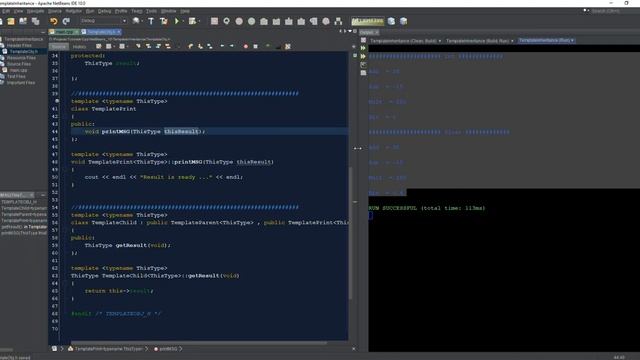Viewport: 640px width, 360px height.
Task: Open the Debug configuration combo box
Action: pyautogui.click(x=103, y=21)
